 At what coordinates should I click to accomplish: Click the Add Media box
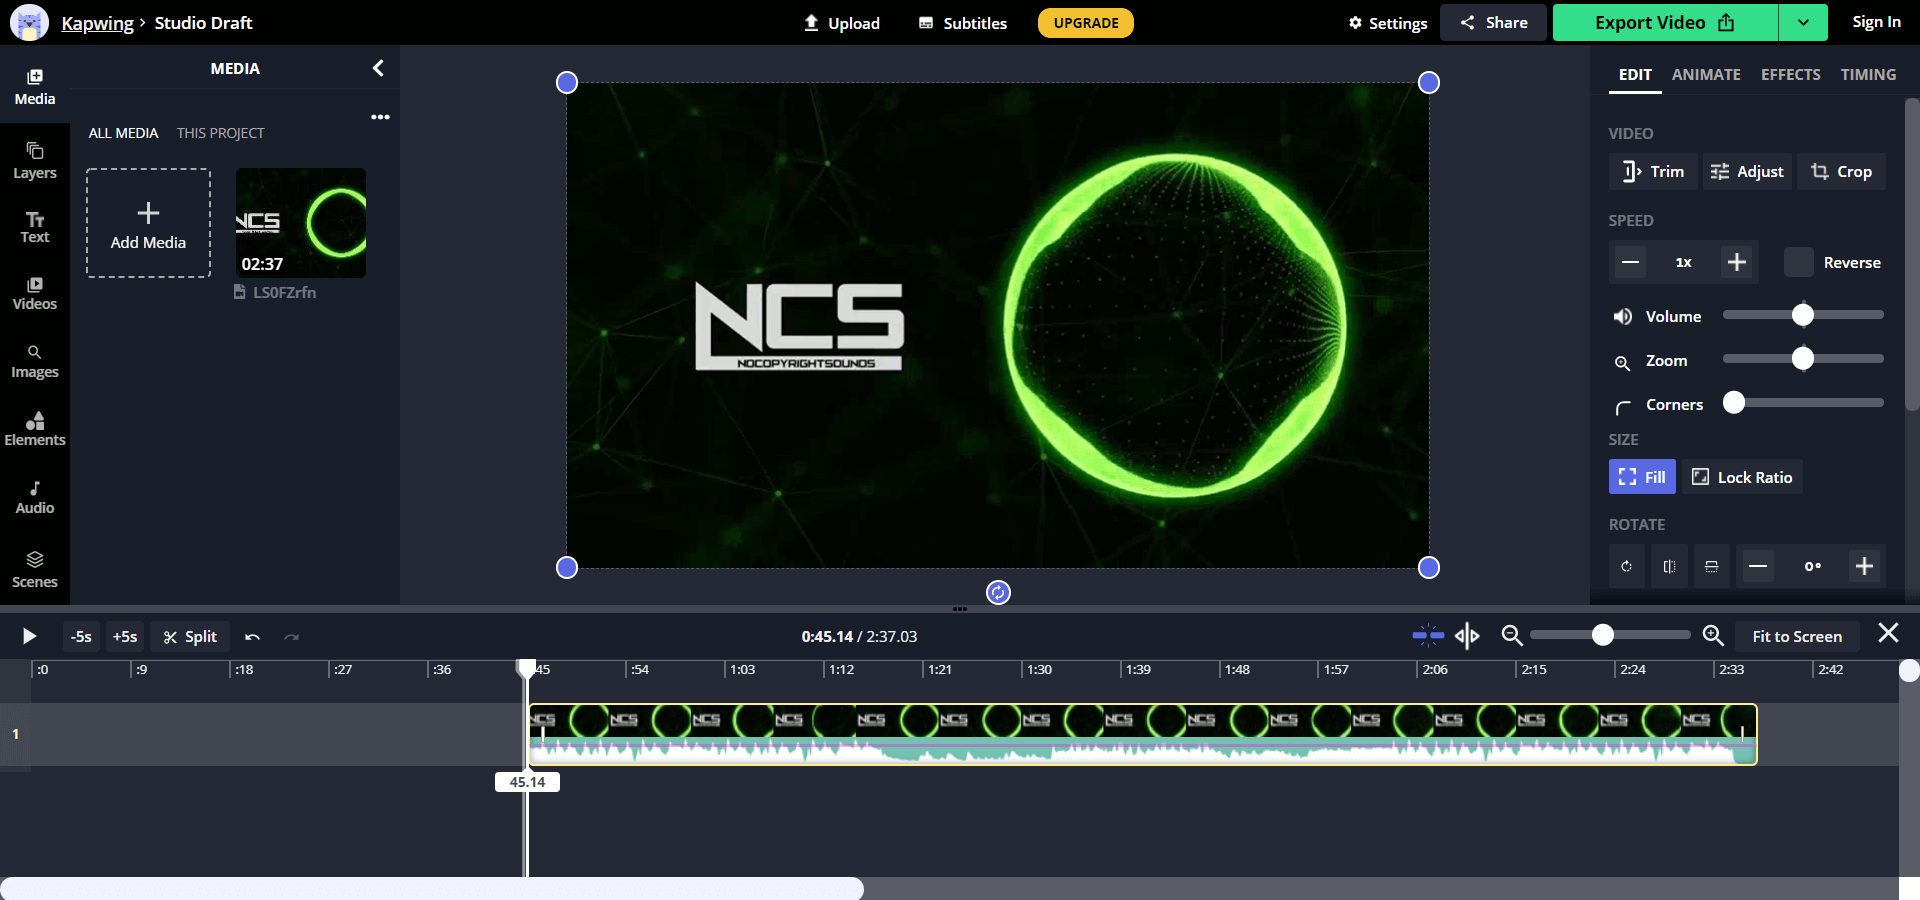click(x=148, y=222)
